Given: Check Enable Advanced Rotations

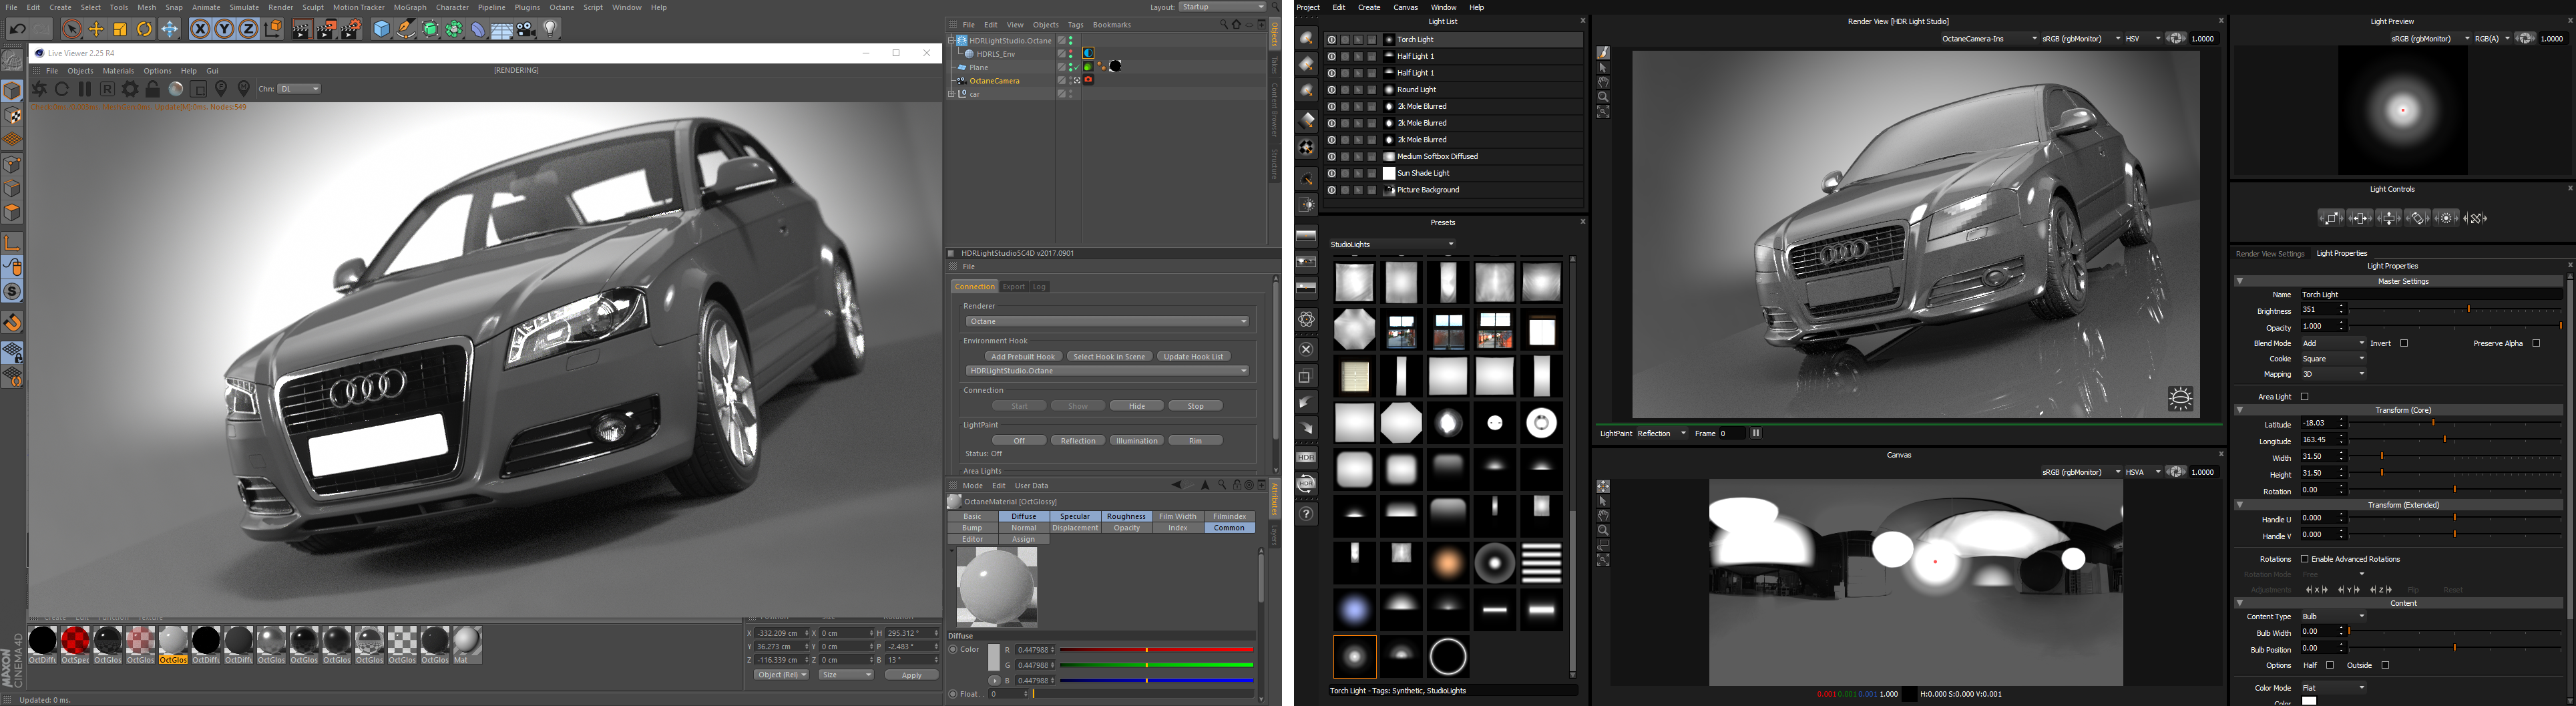Looking at the screenshot, I should (2305, 559).
